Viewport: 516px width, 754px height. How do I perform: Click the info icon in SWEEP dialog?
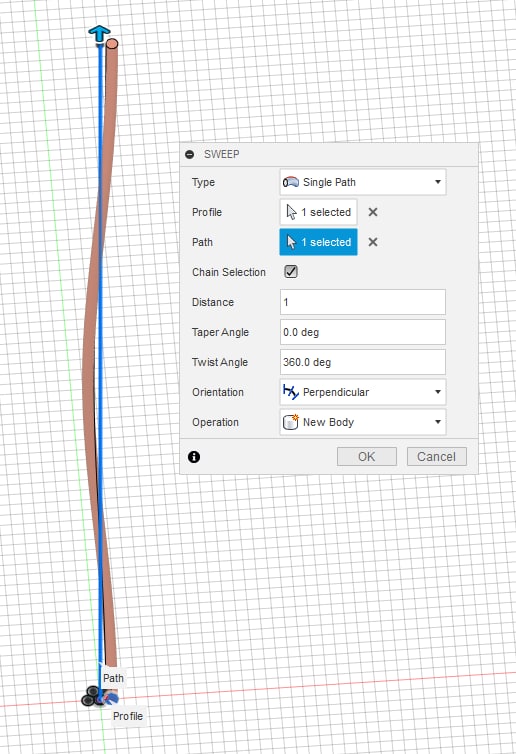[194, 457]
